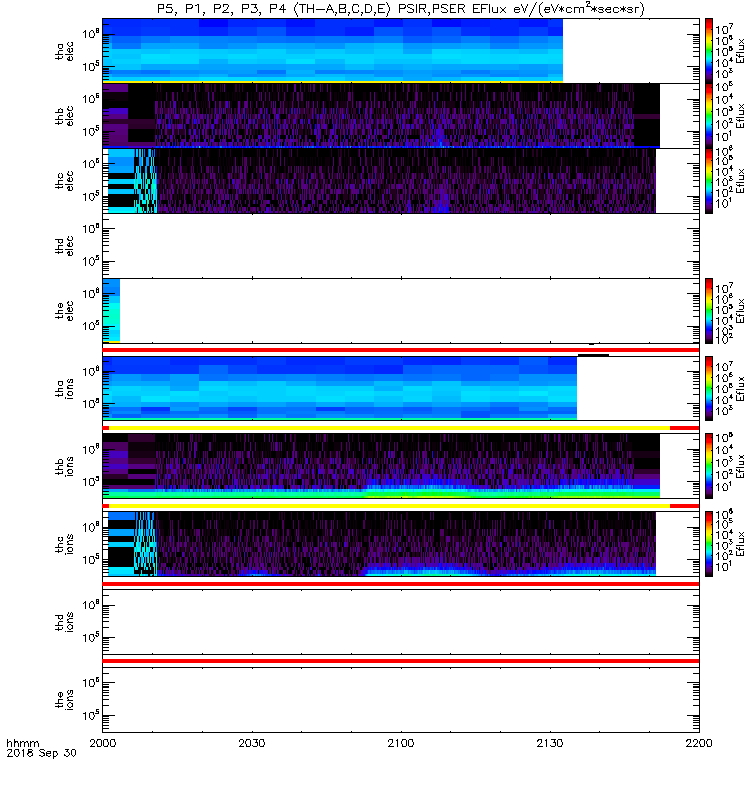750x800 pixels.
Task: Select the 2130 time axis label
Action: pyautogui.click(x=550, y=743)
